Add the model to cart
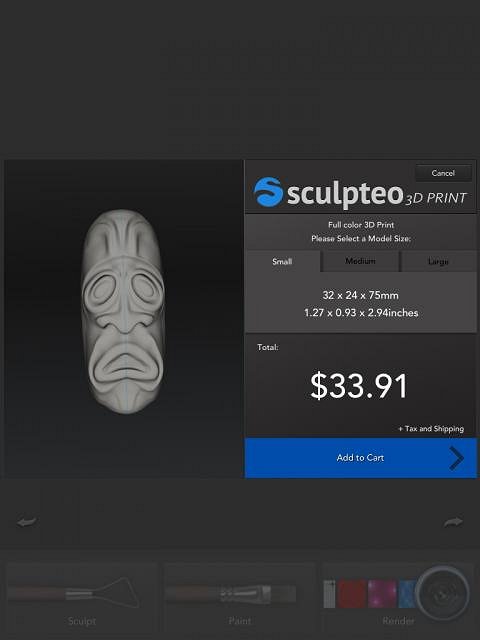Screen dimensions: 480x640 [x=360, y=458]
